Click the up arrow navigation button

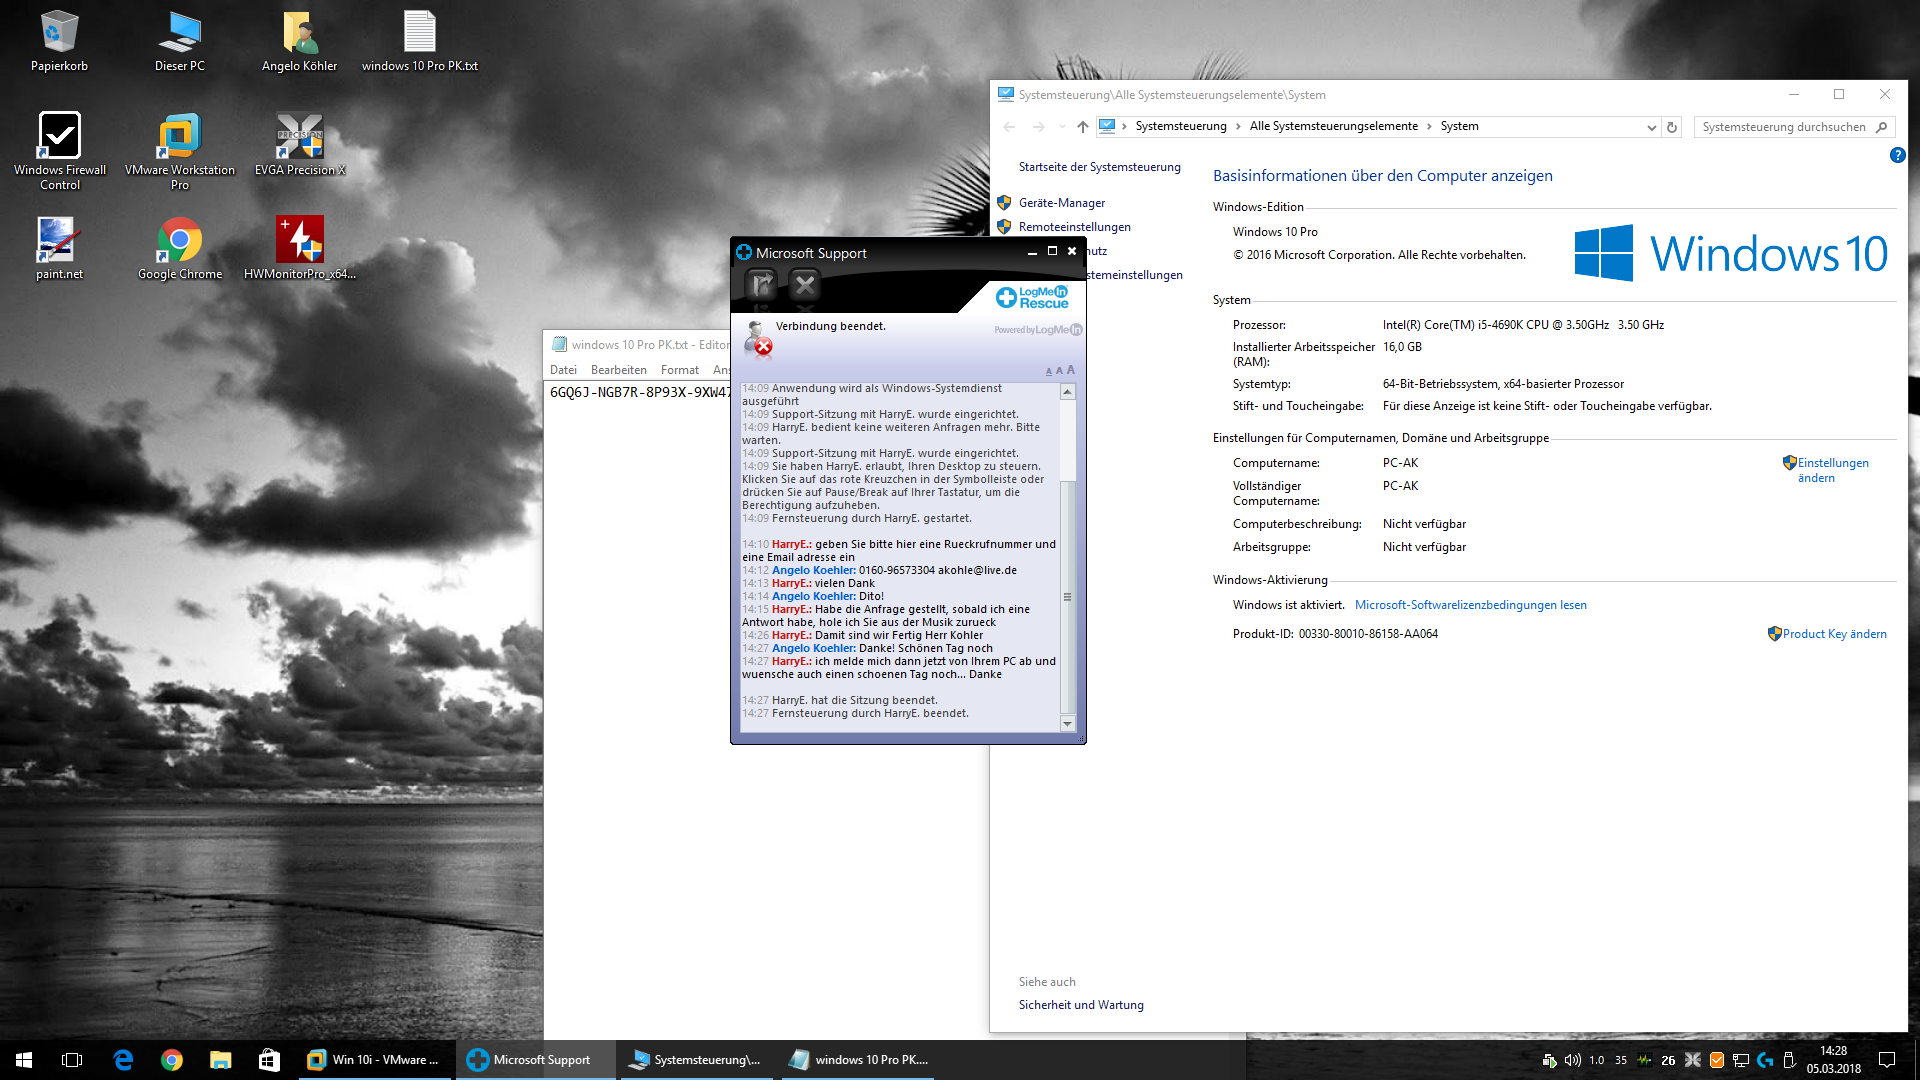(1082, 127)
